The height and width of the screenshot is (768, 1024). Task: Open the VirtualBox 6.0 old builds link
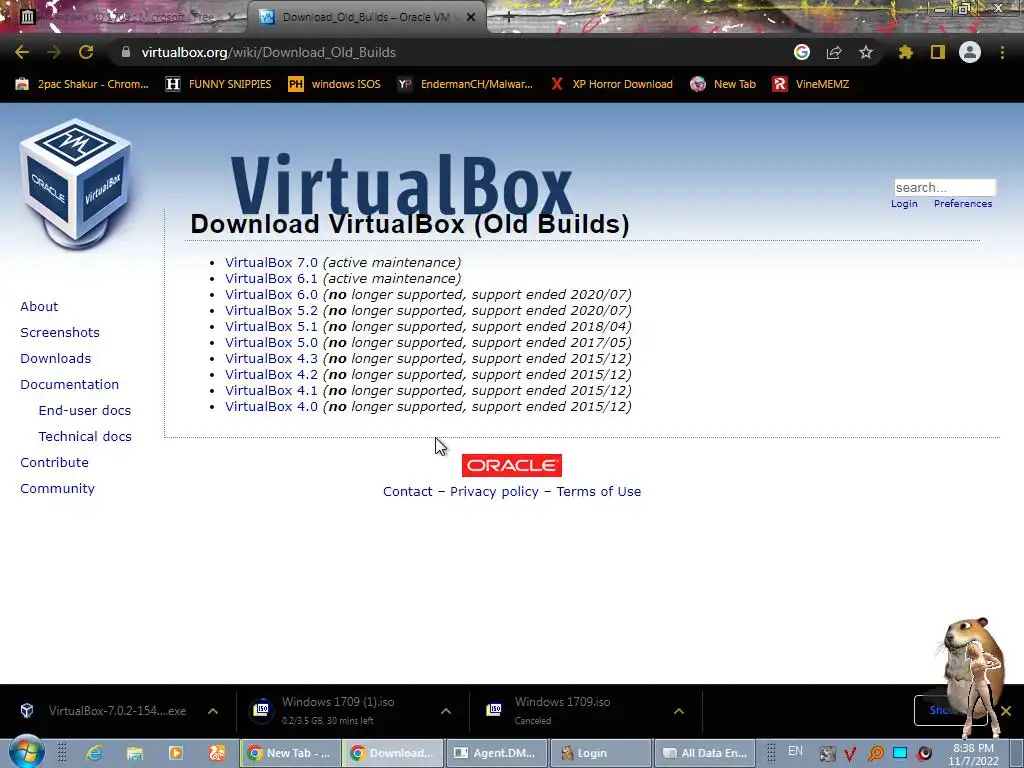(x=271, y=295)
